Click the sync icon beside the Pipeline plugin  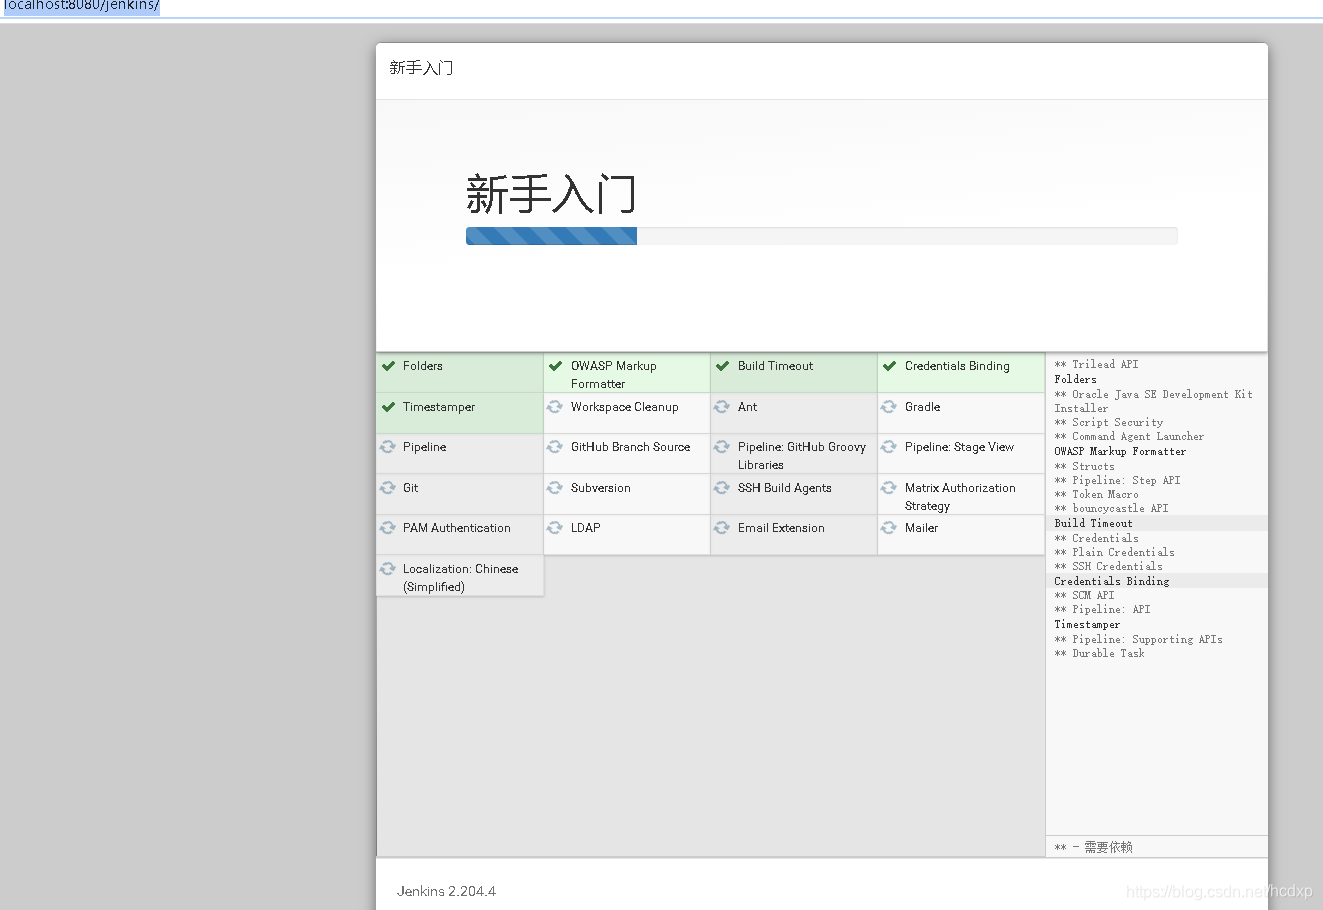pos(388,447)
